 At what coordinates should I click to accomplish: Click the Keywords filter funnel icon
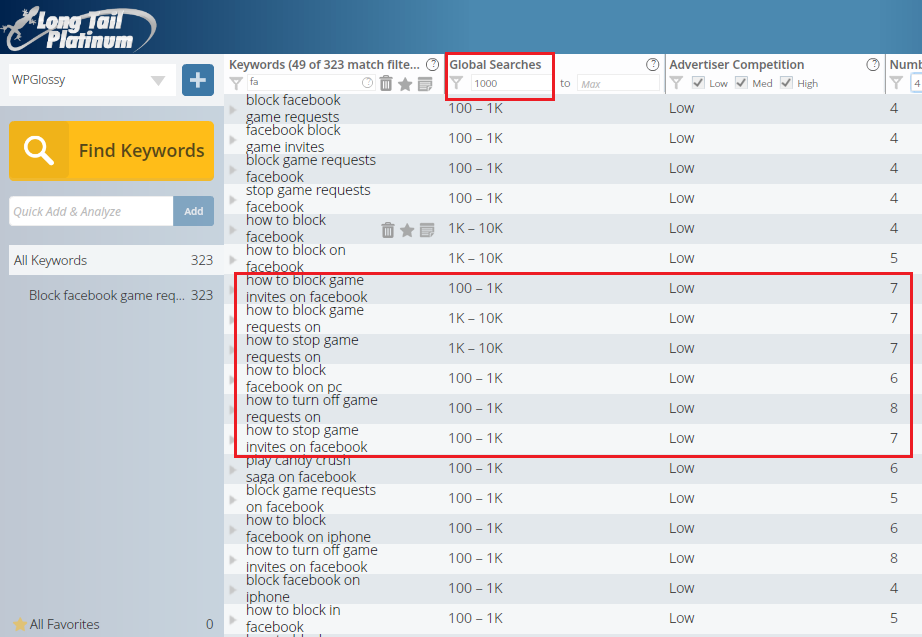[236, 84]
